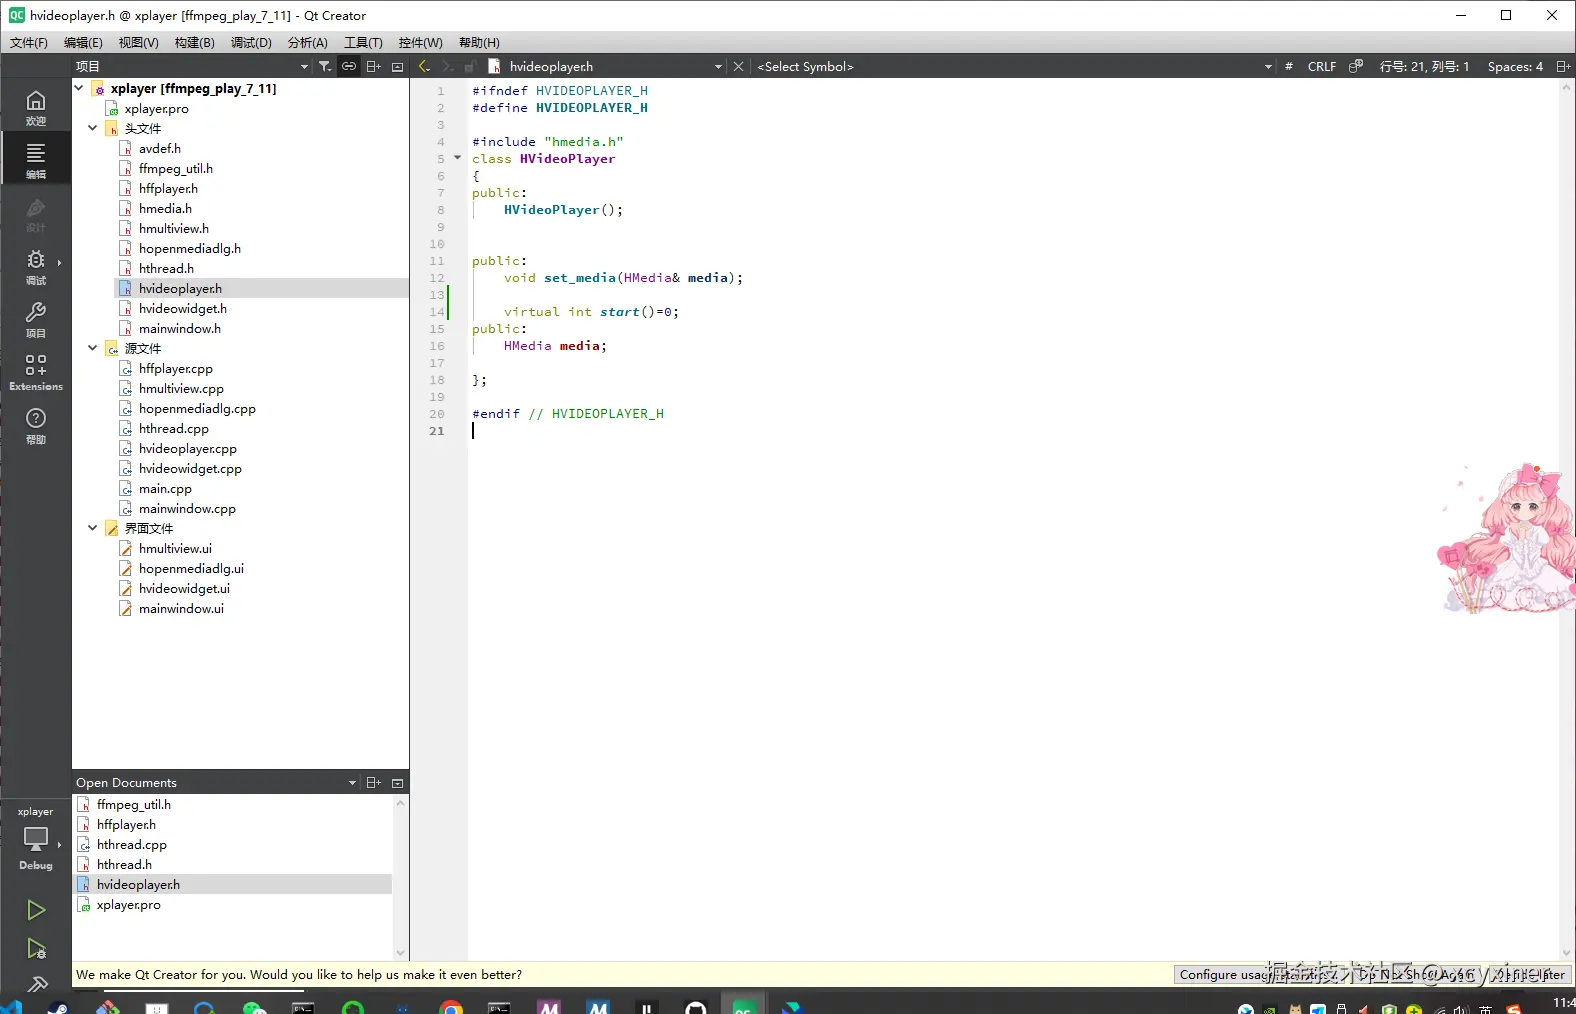Select ffmpeg_util.h in Open Documents
This screenshot has height=1014, width=1576.
coord(133,804)
